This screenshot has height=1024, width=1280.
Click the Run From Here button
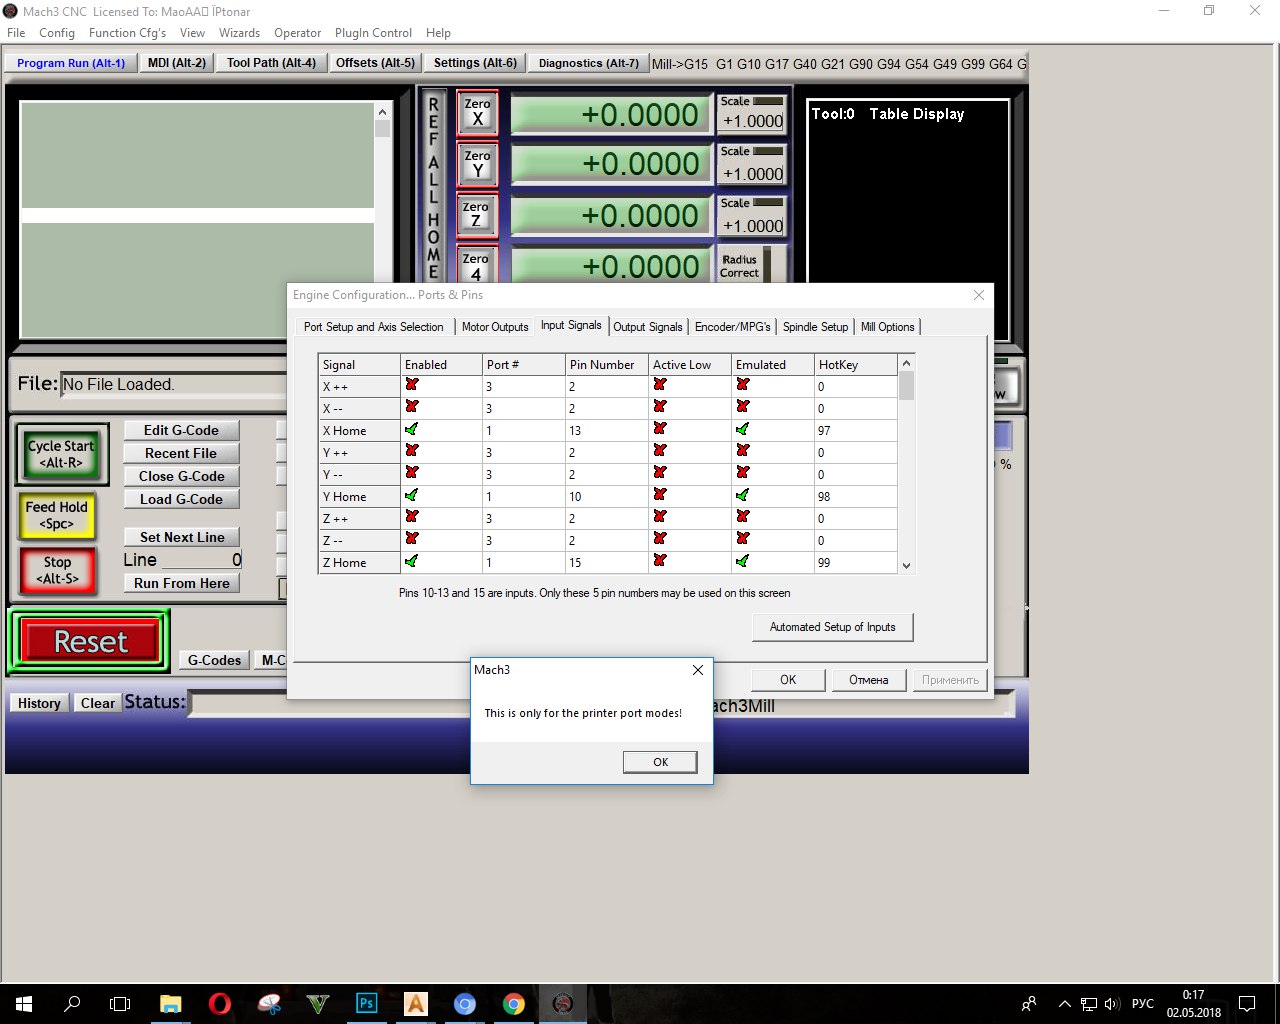[x=181, y=583]
